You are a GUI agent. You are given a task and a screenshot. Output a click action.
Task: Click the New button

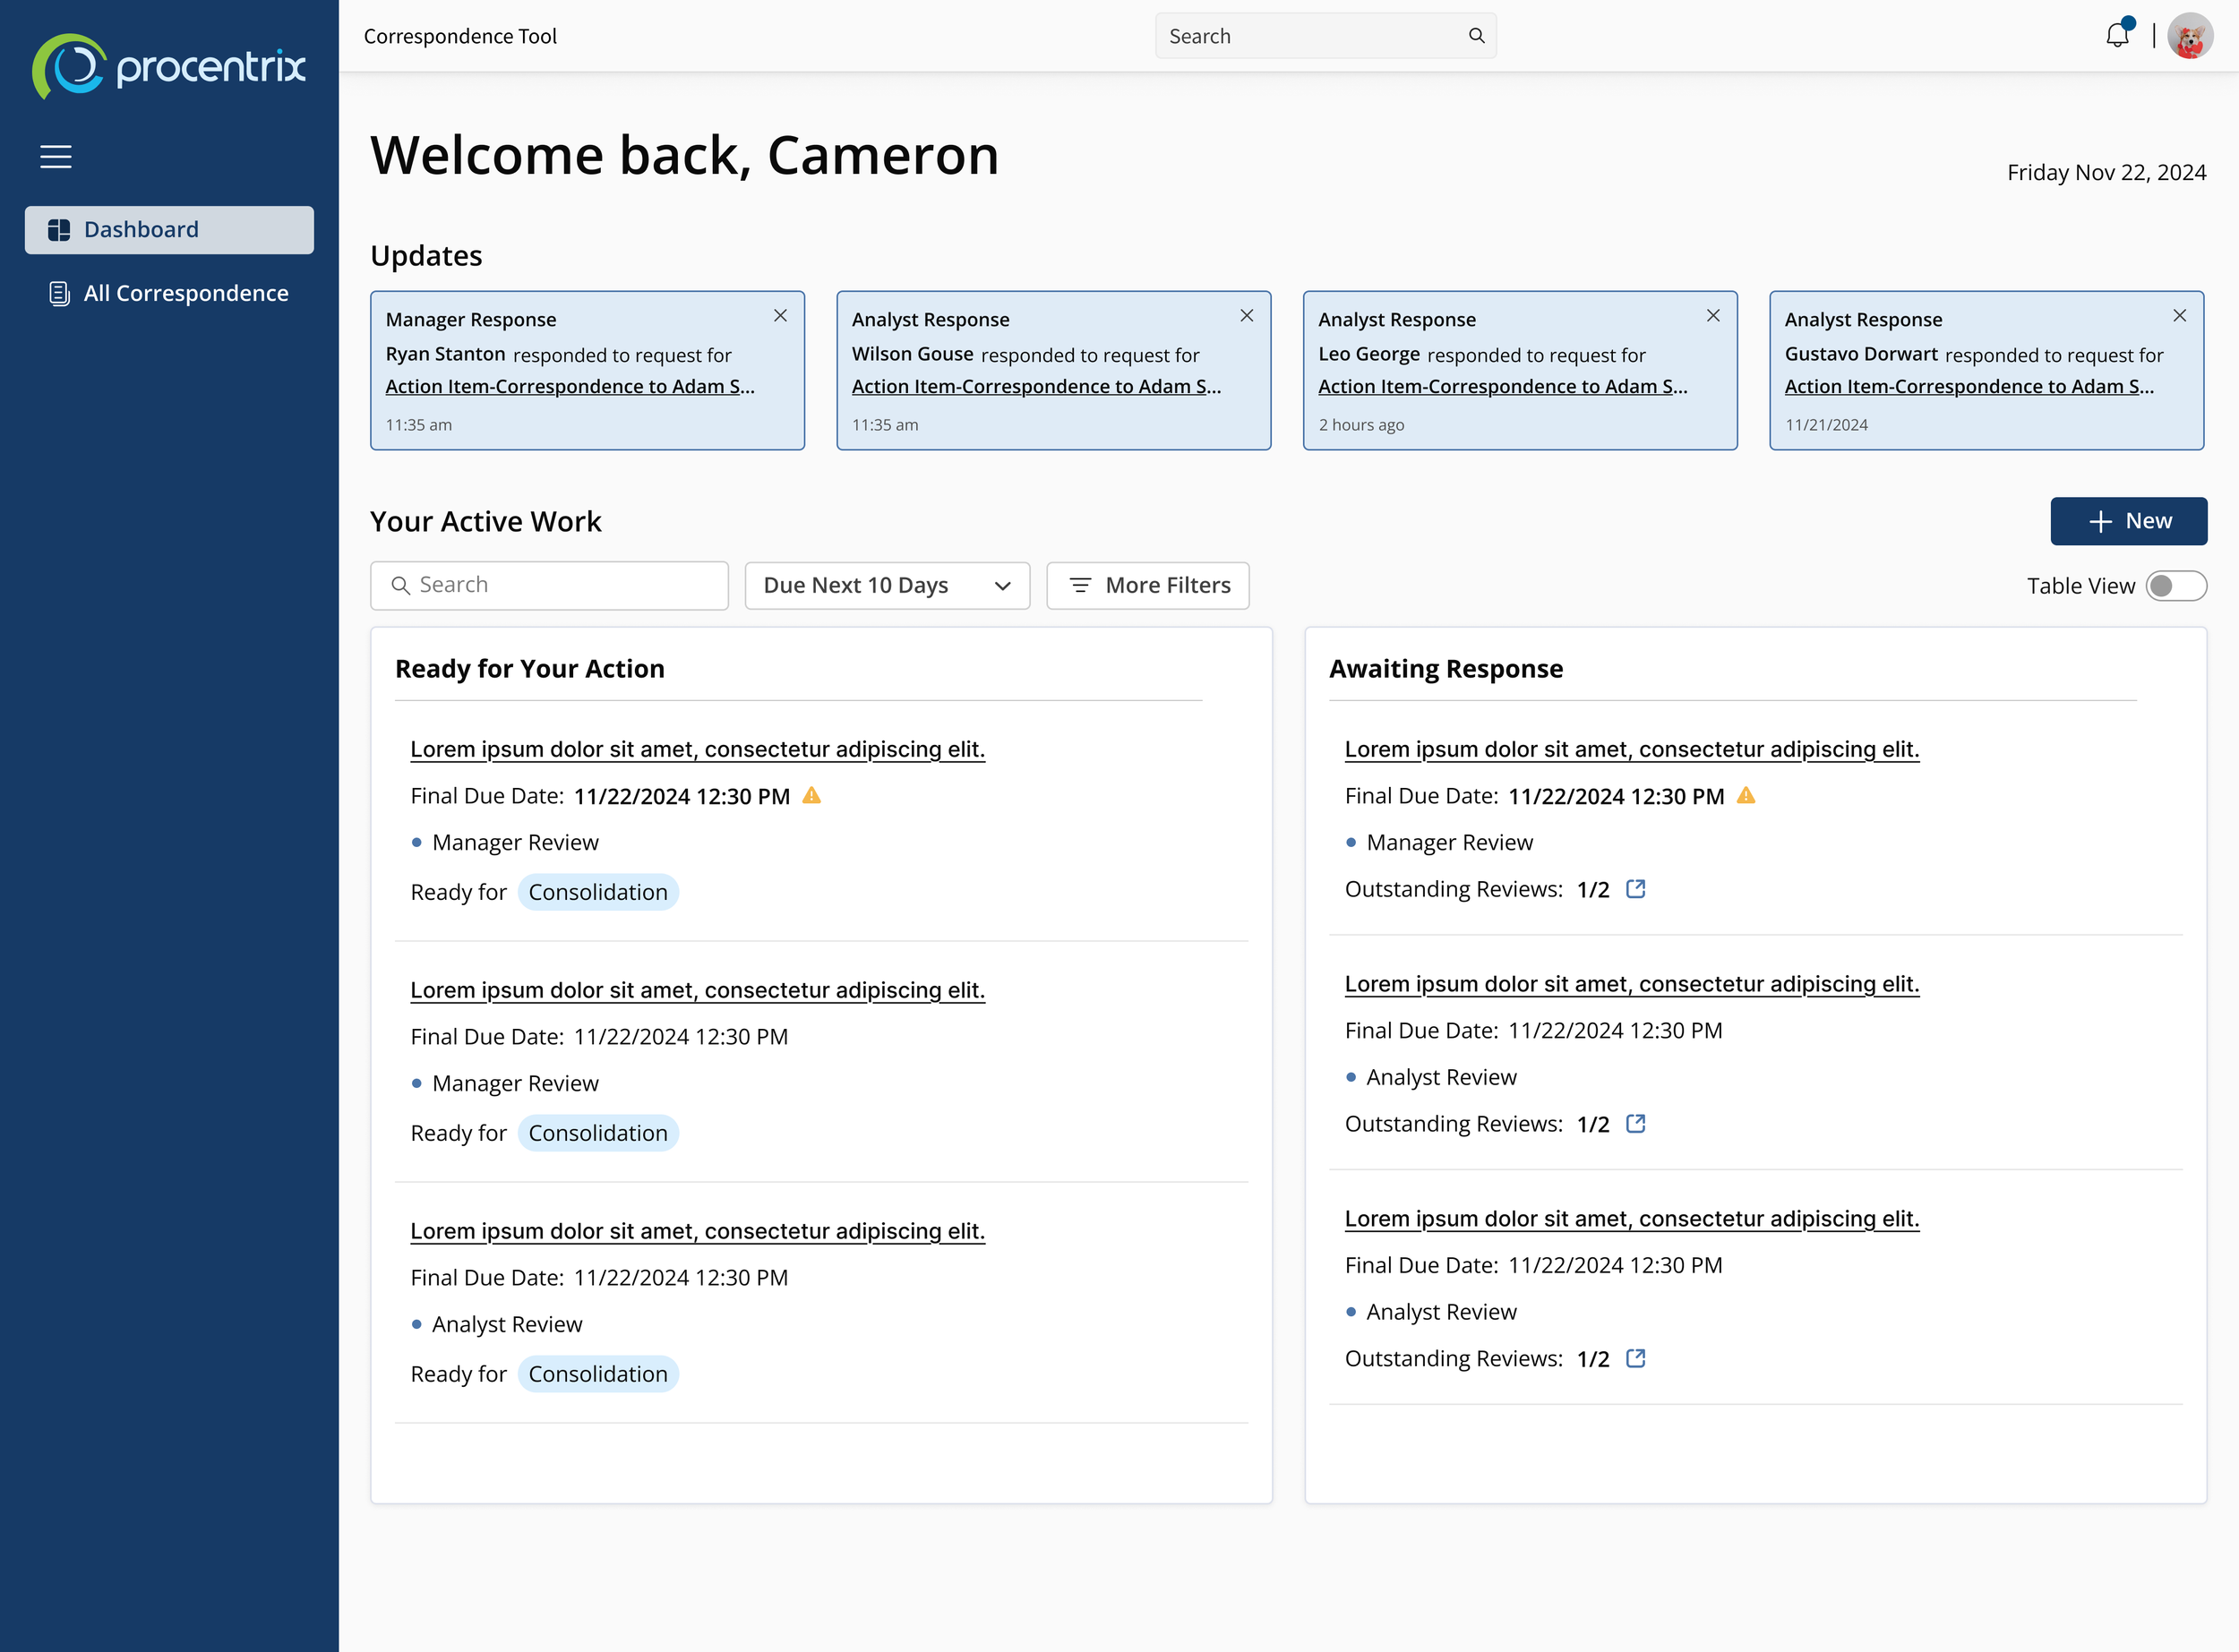[2128, 521]
